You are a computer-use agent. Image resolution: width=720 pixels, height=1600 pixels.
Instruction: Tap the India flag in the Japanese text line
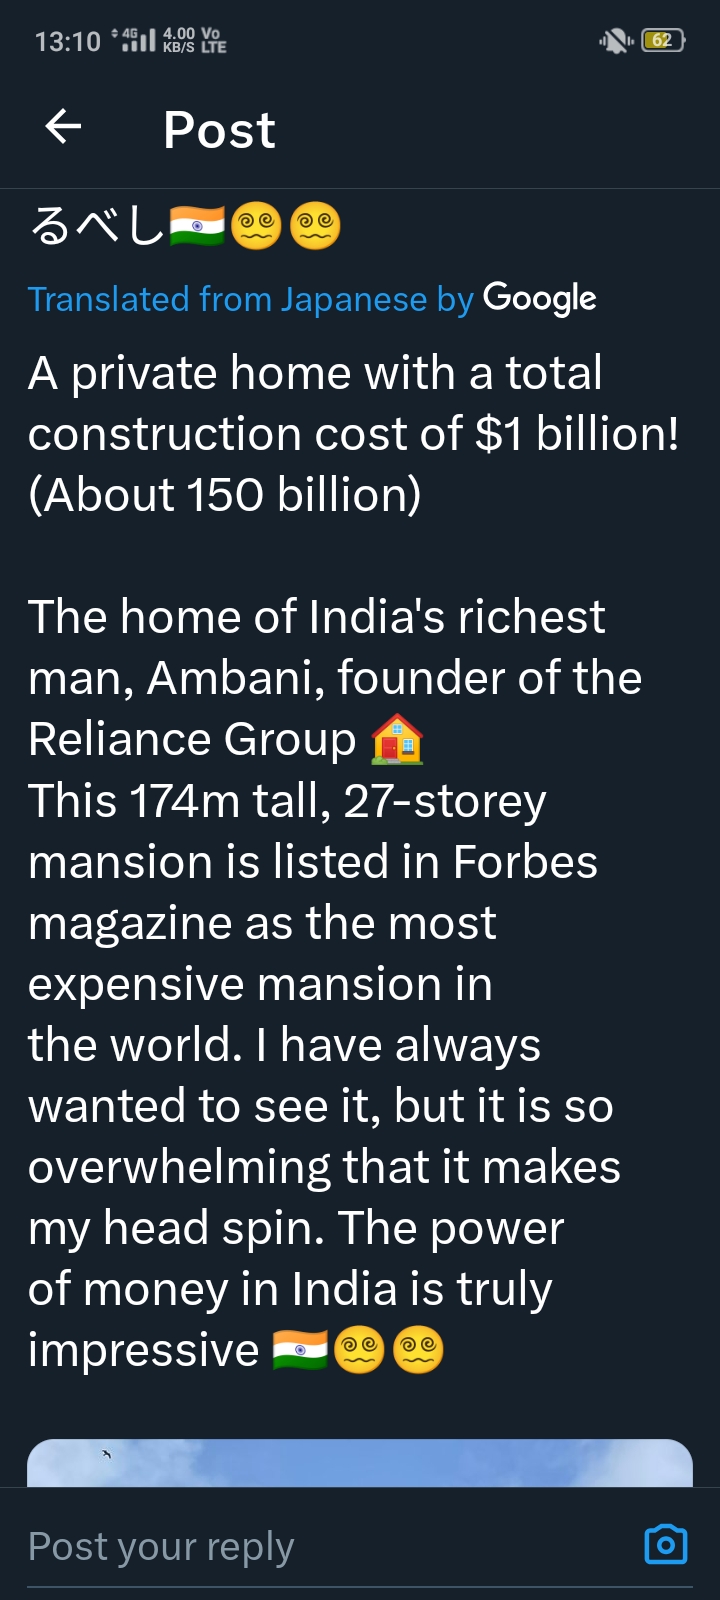[x=197, y=226]
